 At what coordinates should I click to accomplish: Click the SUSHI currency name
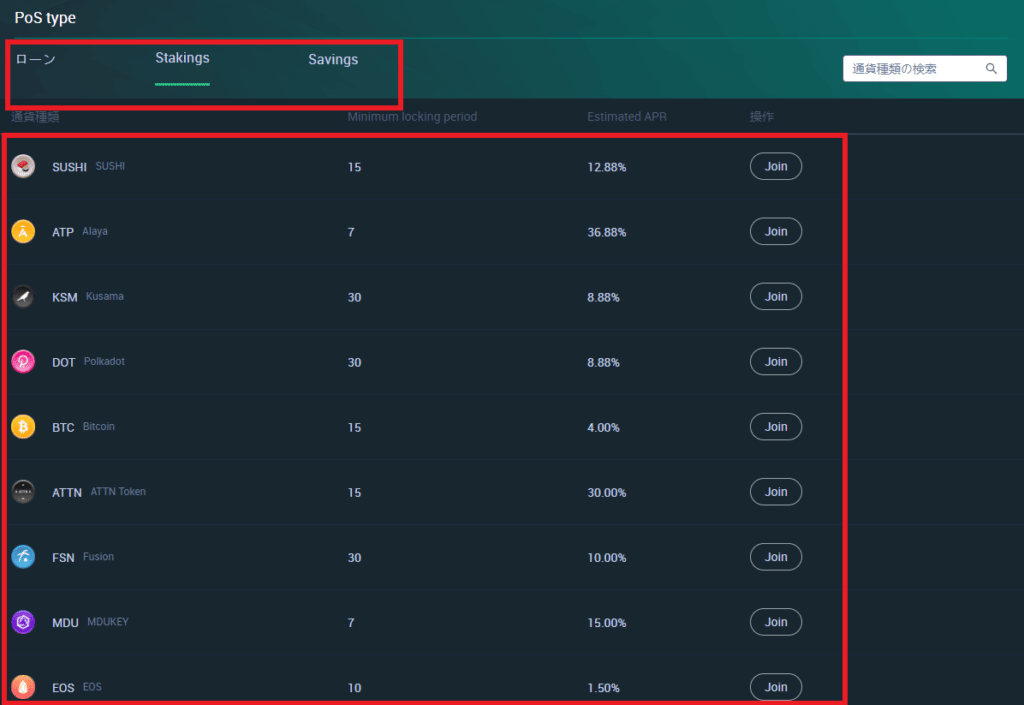[69, 167]
